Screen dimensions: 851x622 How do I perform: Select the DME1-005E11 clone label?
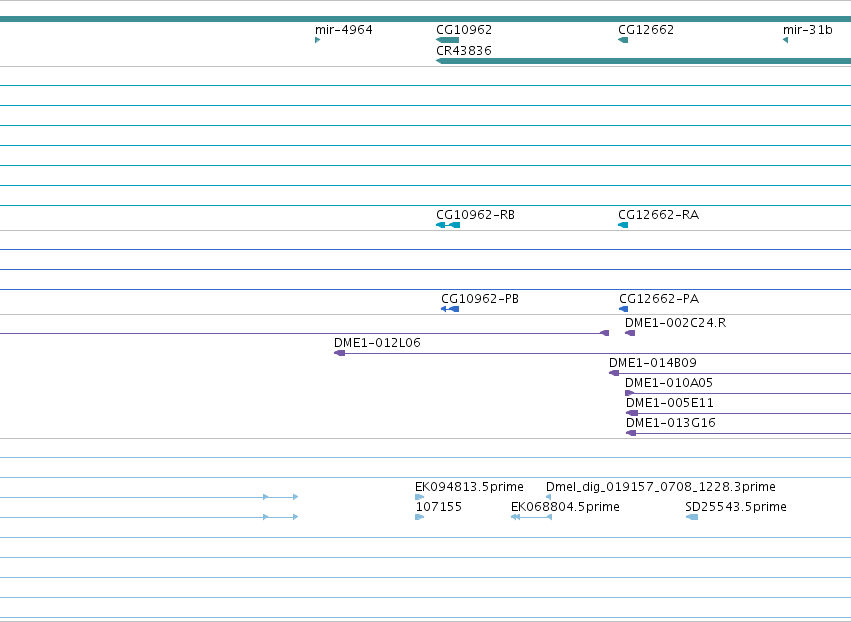670,403
